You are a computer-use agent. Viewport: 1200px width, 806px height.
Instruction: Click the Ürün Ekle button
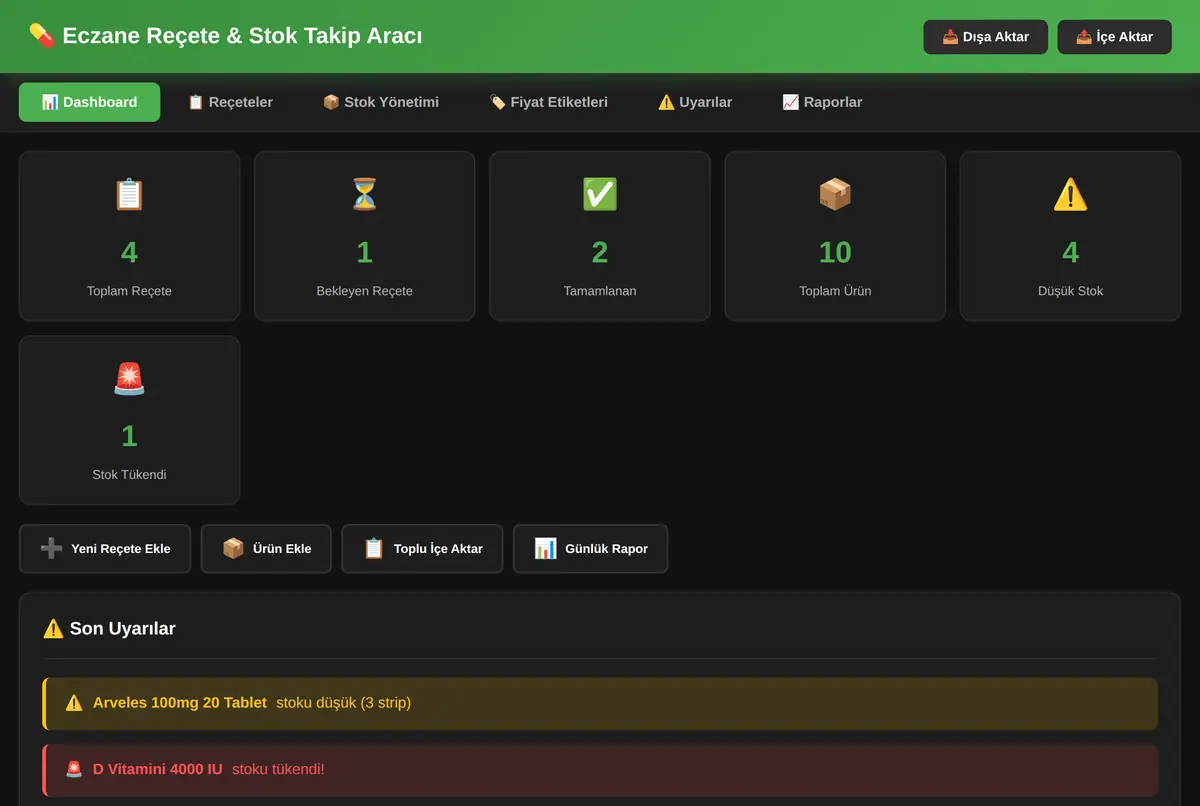point(266,549)
